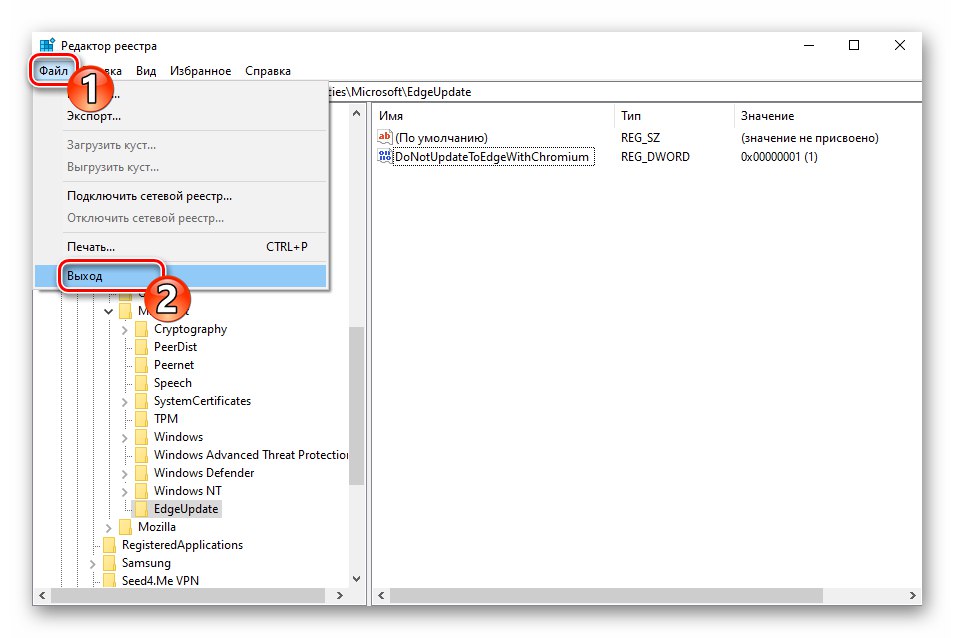Screen dimensions: 954x638
Task: Expand the Cryptography key
Action: point(125,330)
